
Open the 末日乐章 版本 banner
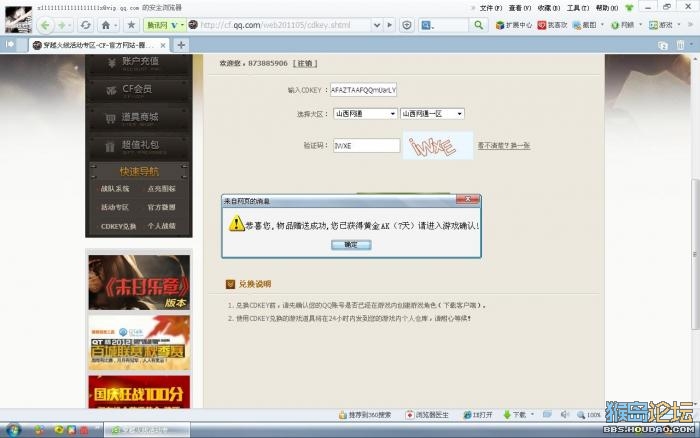(139, 282)
